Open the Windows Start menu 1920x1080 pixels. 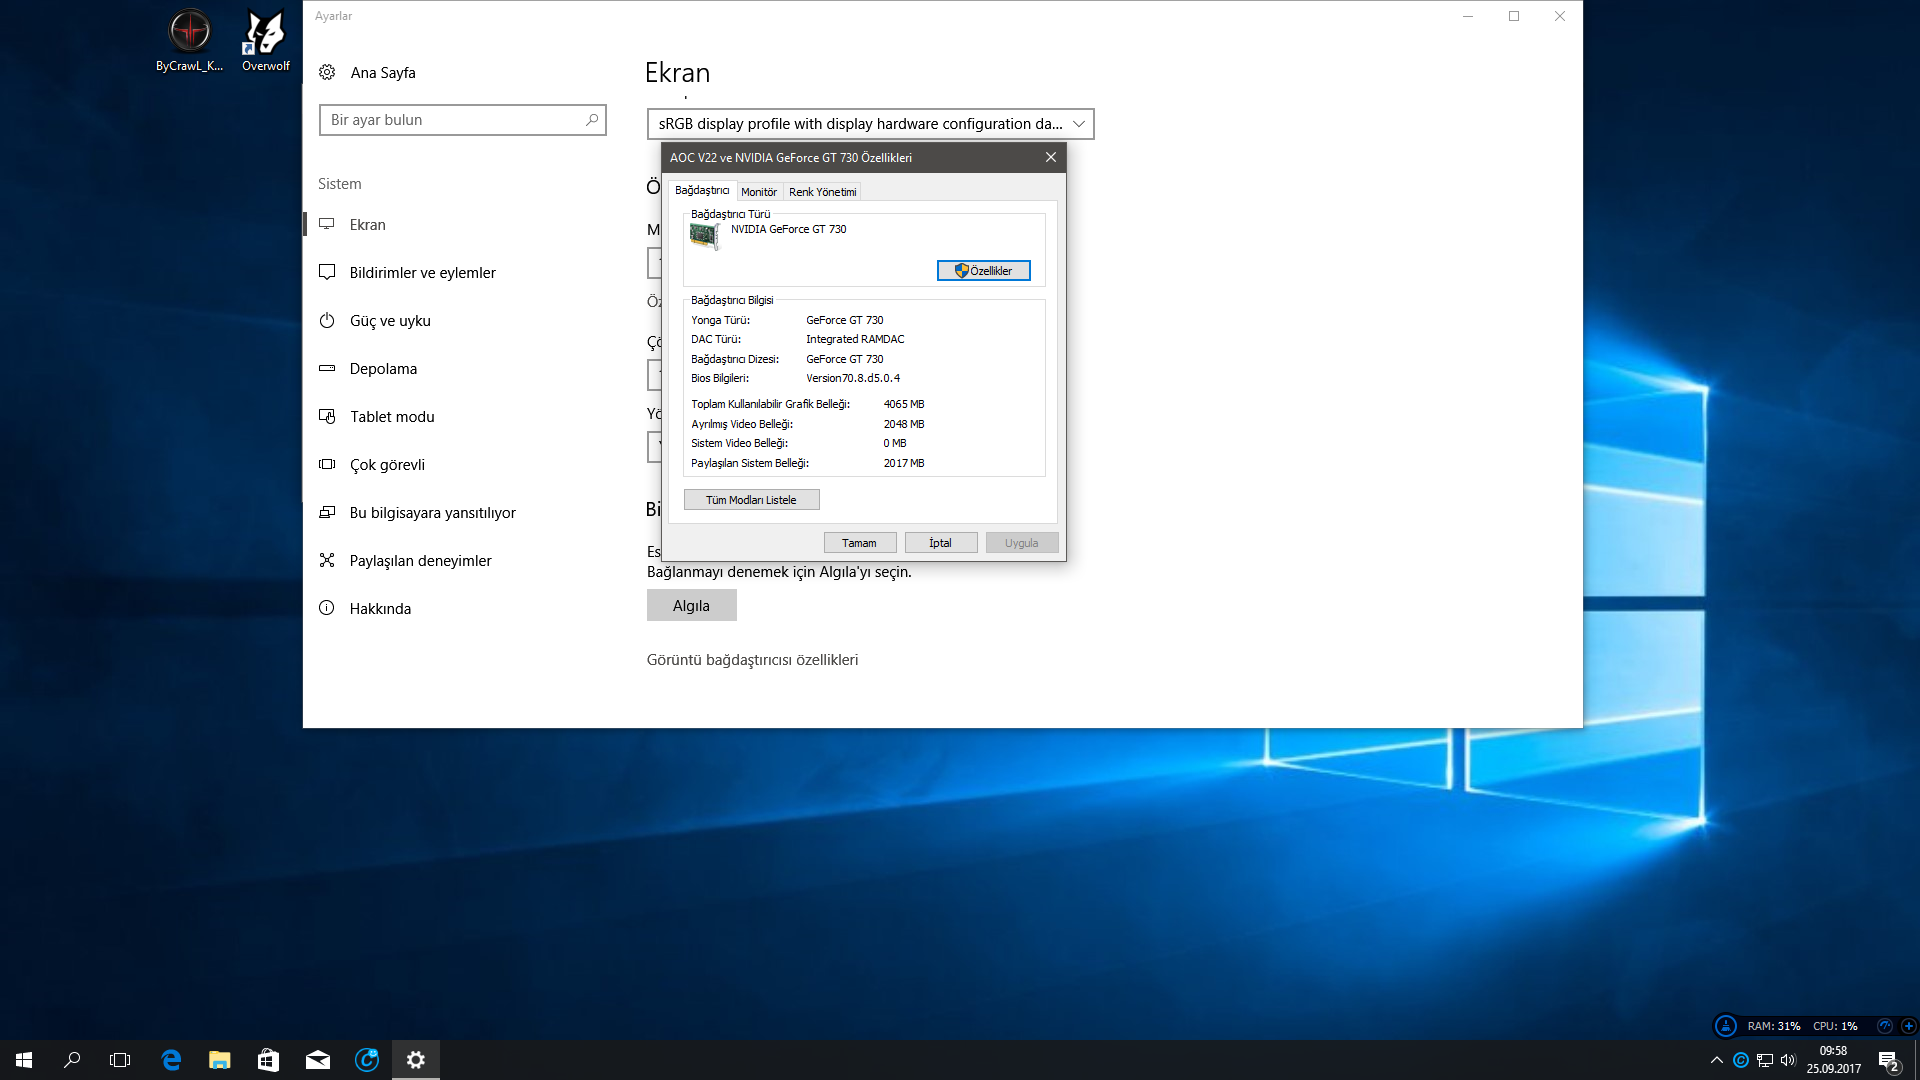(x=24, y=1060)
